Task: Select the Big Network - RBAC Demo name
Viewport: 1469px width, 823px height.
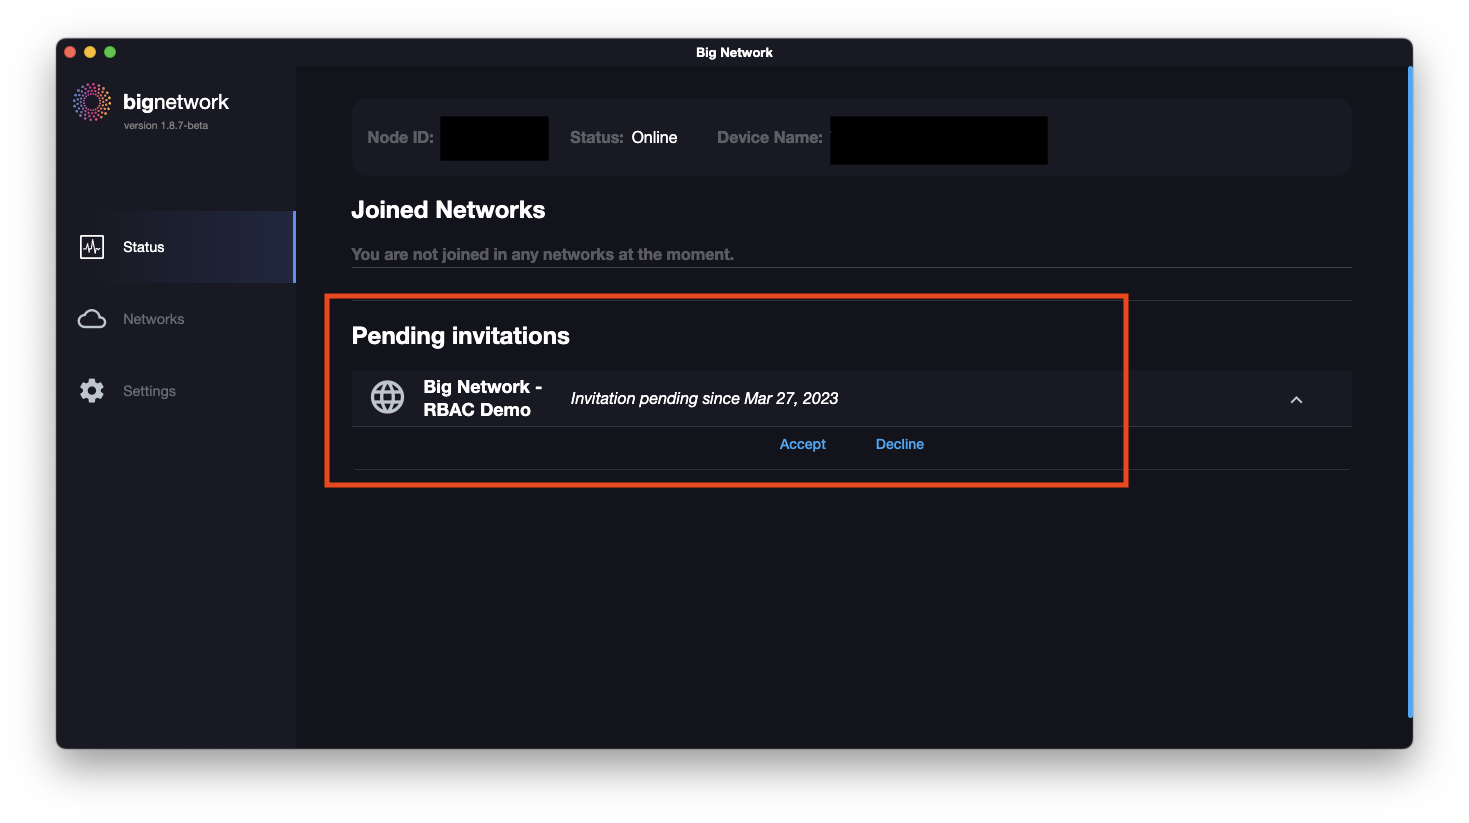Action: click(x=482, y=398)
